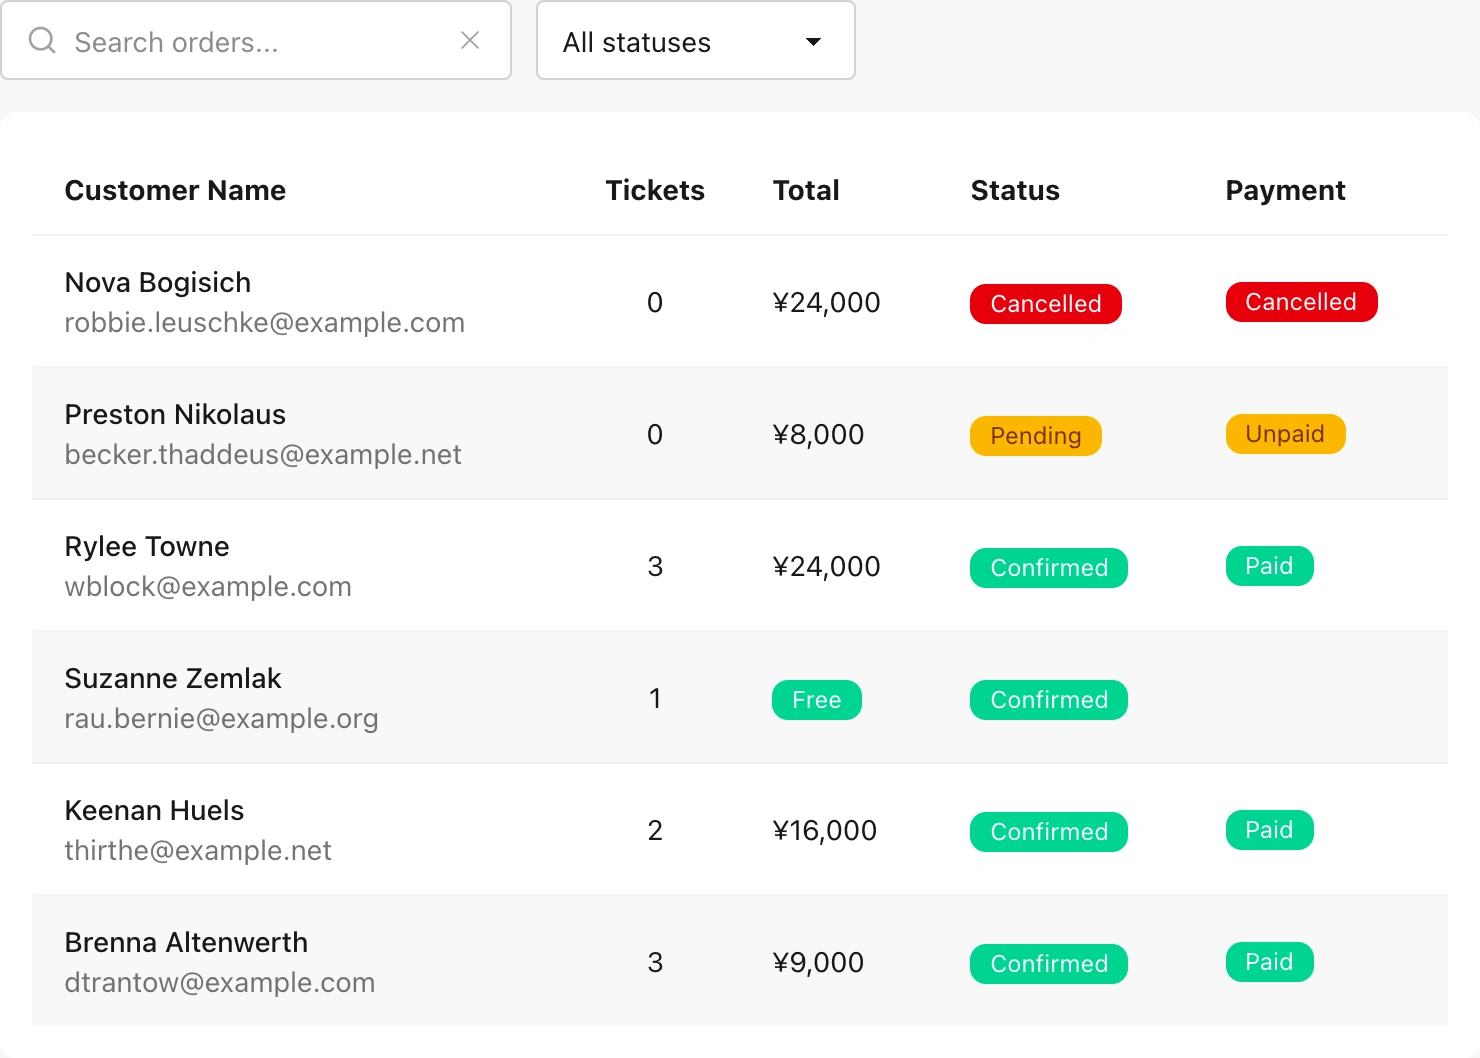
Task: Click Paid badge in Rylee Towne row
Action: coord(1270,566)
